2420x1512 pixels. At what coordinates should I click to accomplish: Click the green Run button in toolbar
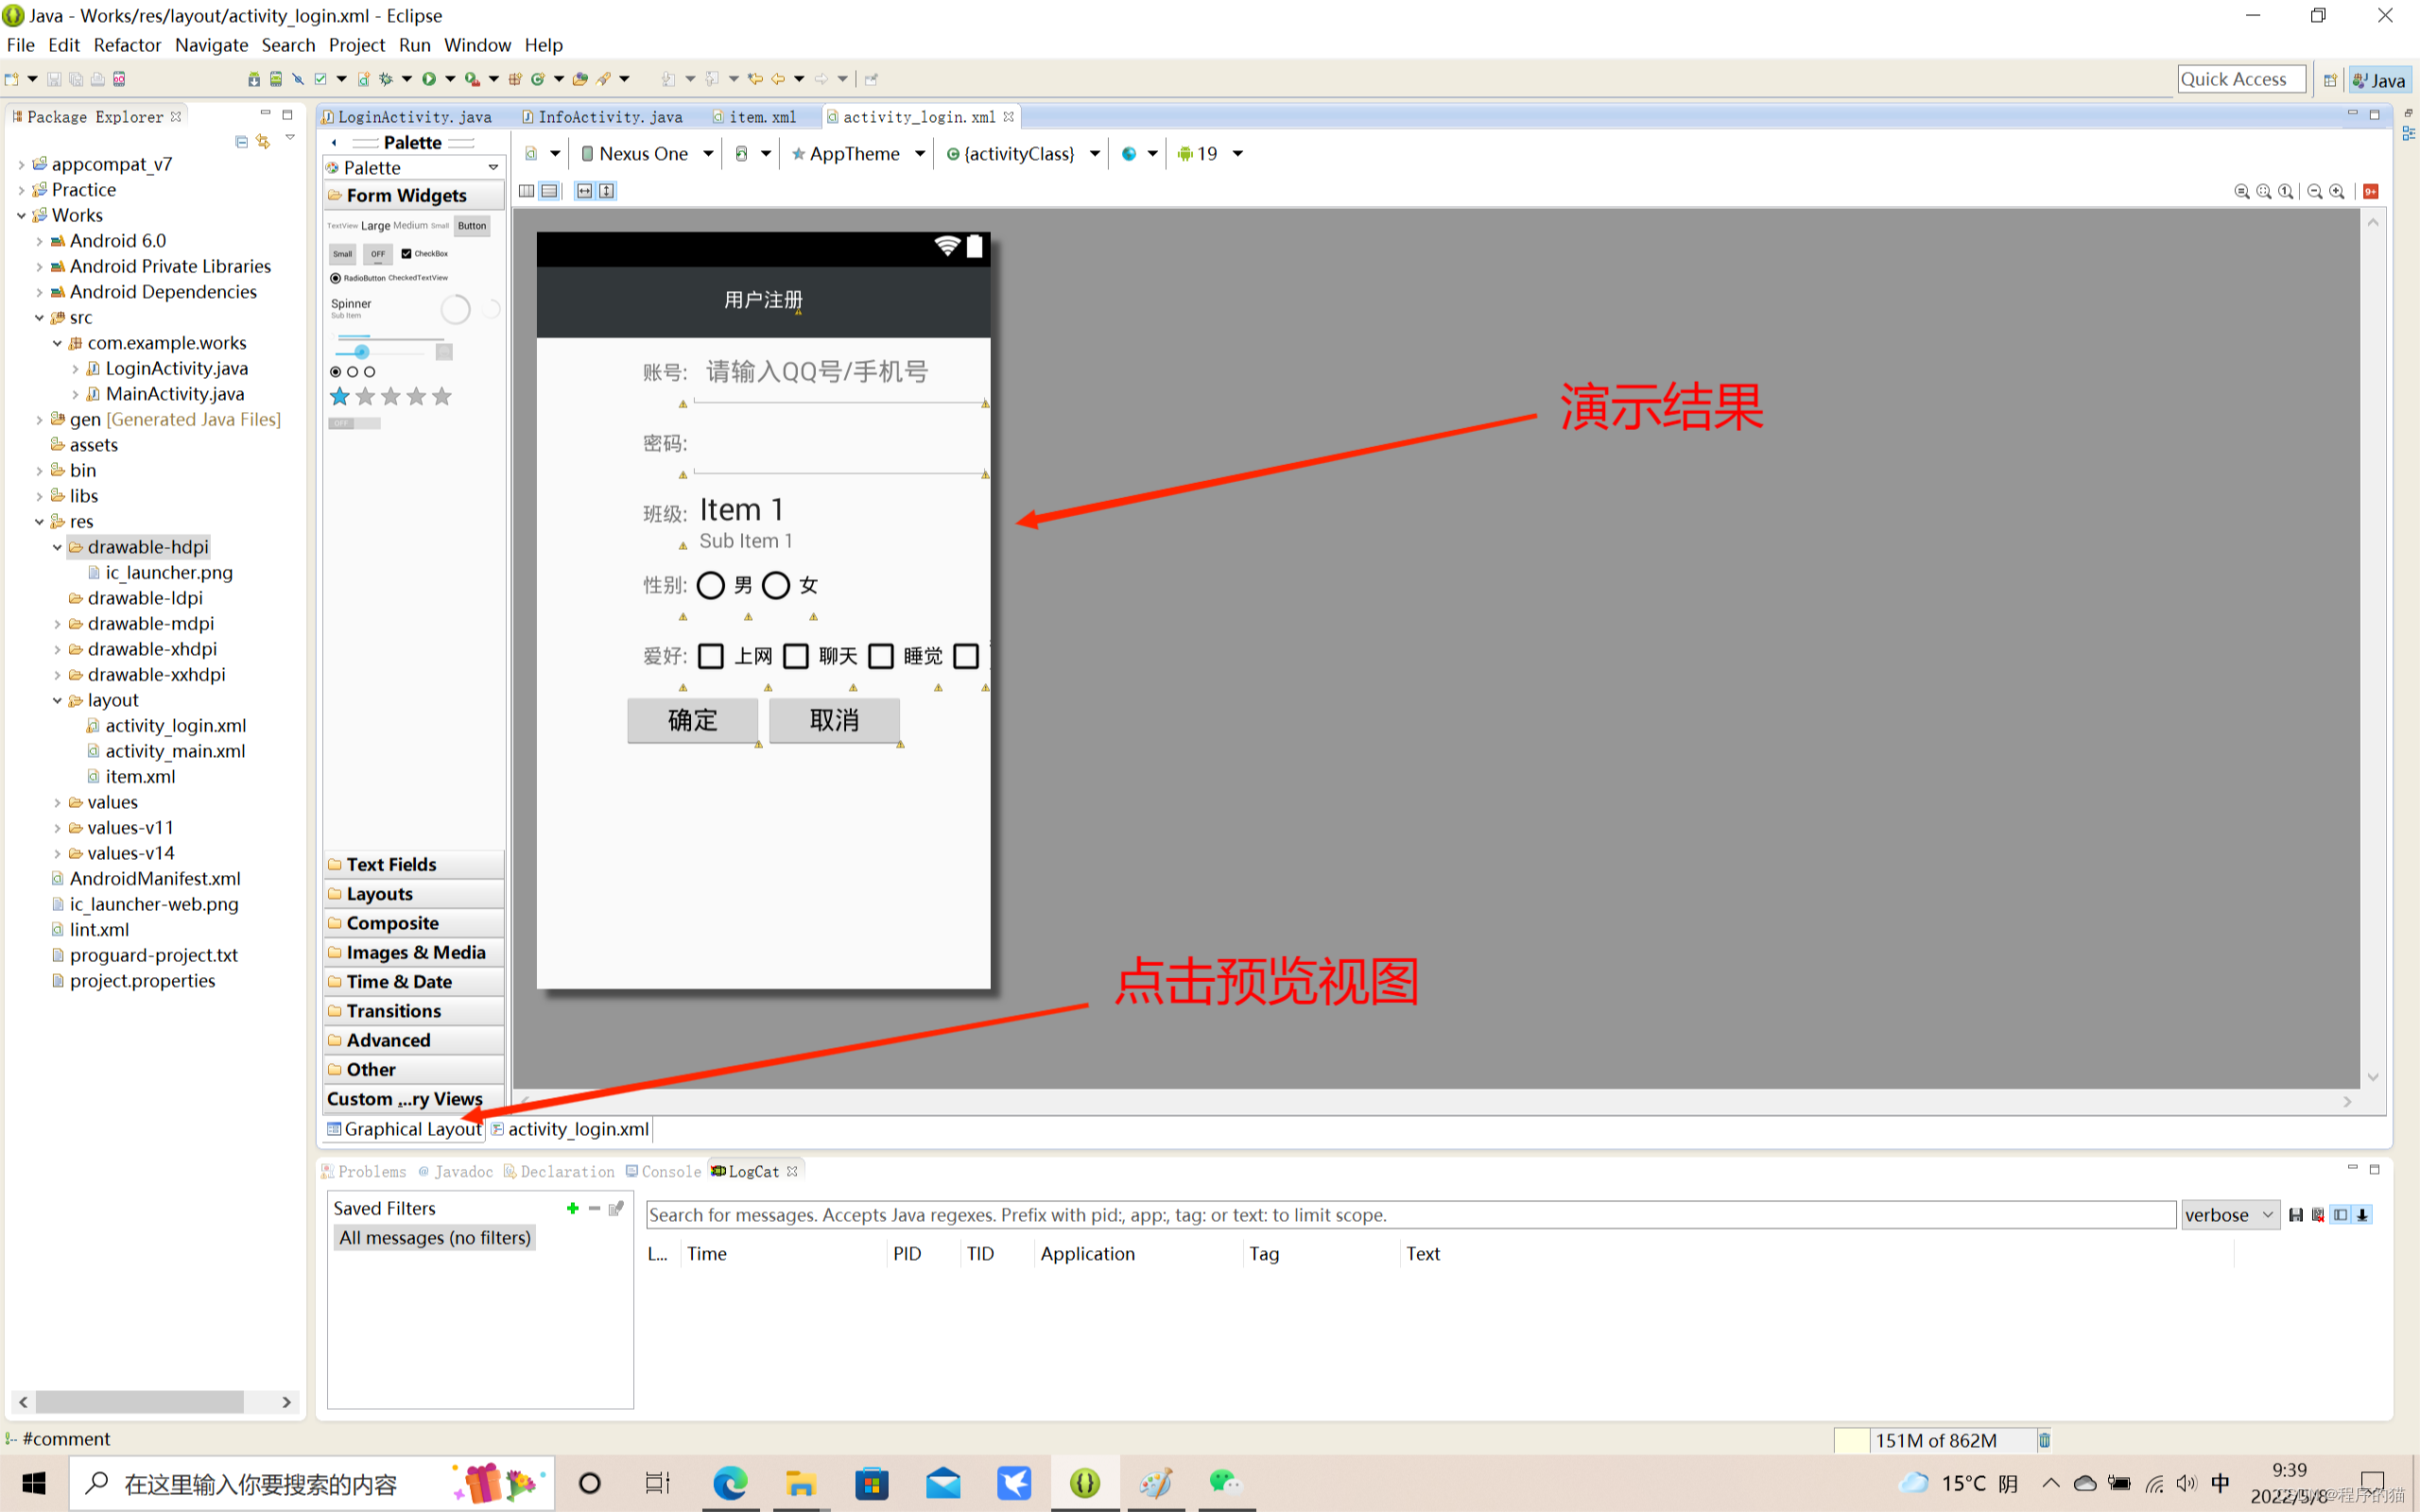pyautogui.click(x=429, y=79)
